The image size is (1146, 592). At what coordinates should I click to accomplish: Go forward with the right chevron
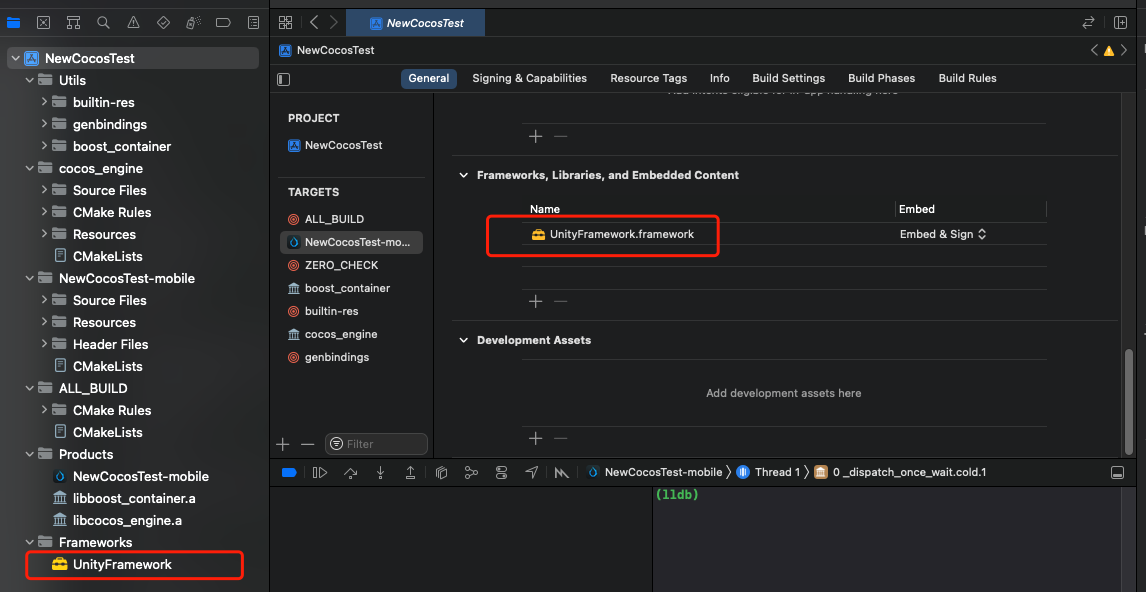[x=334, y=23]
